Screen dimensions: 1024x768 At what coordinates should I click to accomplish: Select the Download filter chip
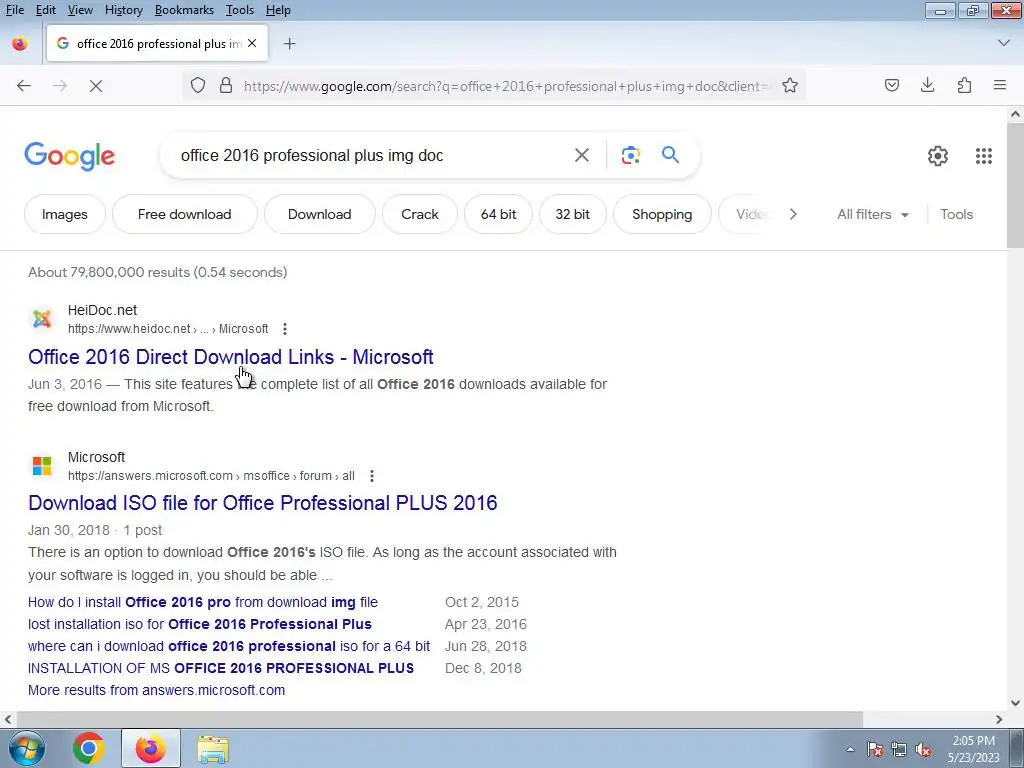click(x=319, y=214)
